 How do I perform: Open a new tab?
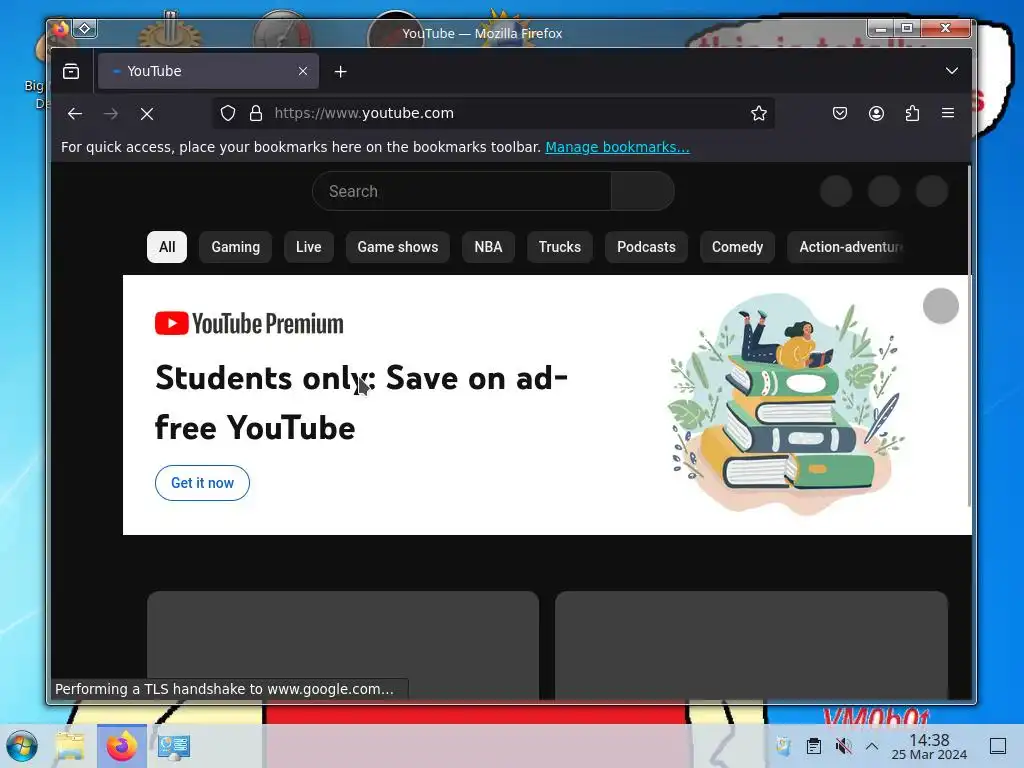340,71
